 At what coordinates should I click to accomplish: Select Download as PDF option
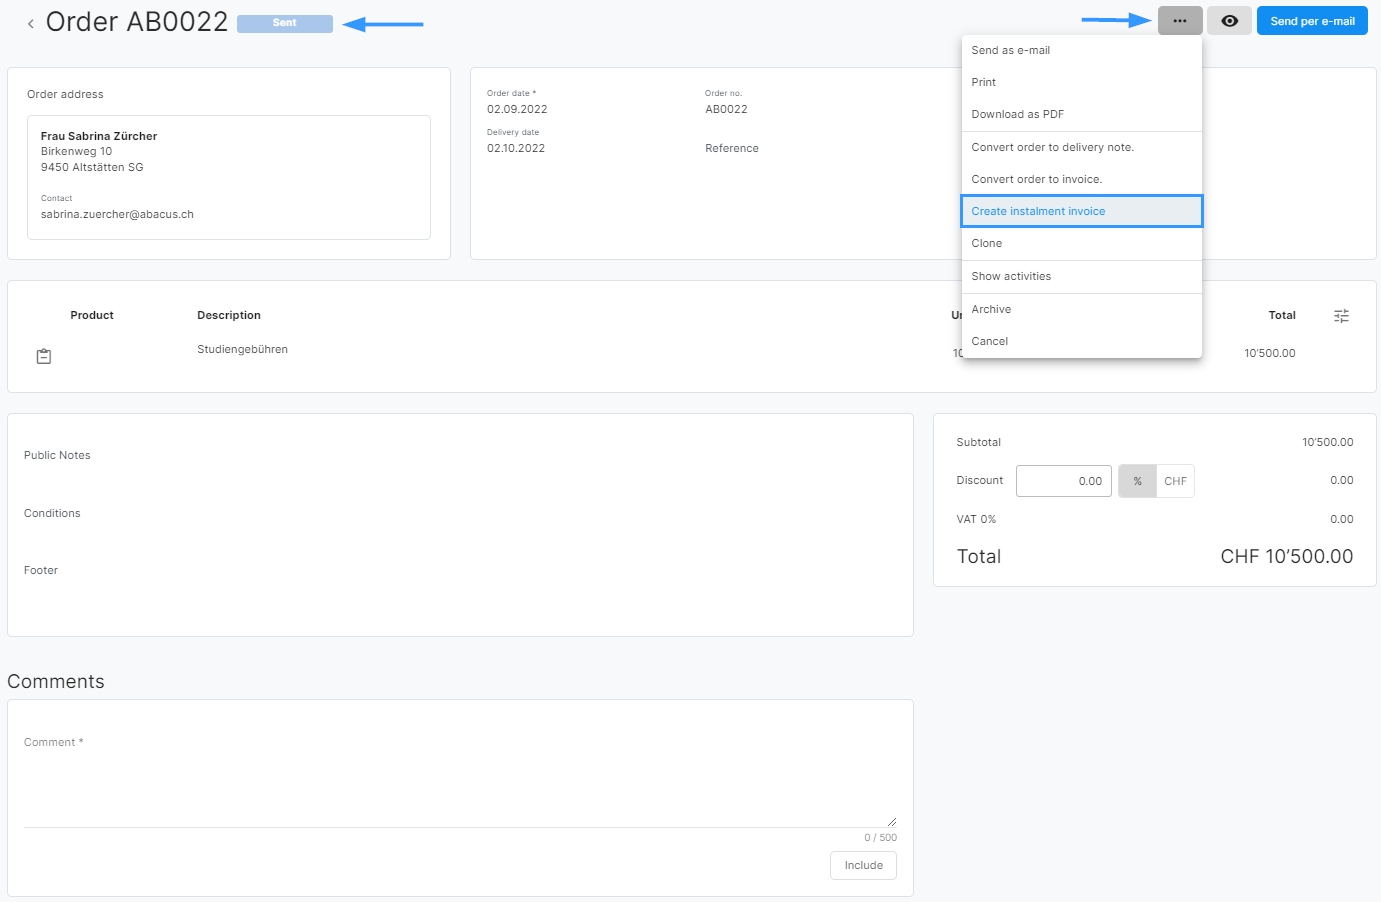pyautogui.click(x=1017, y=114)
